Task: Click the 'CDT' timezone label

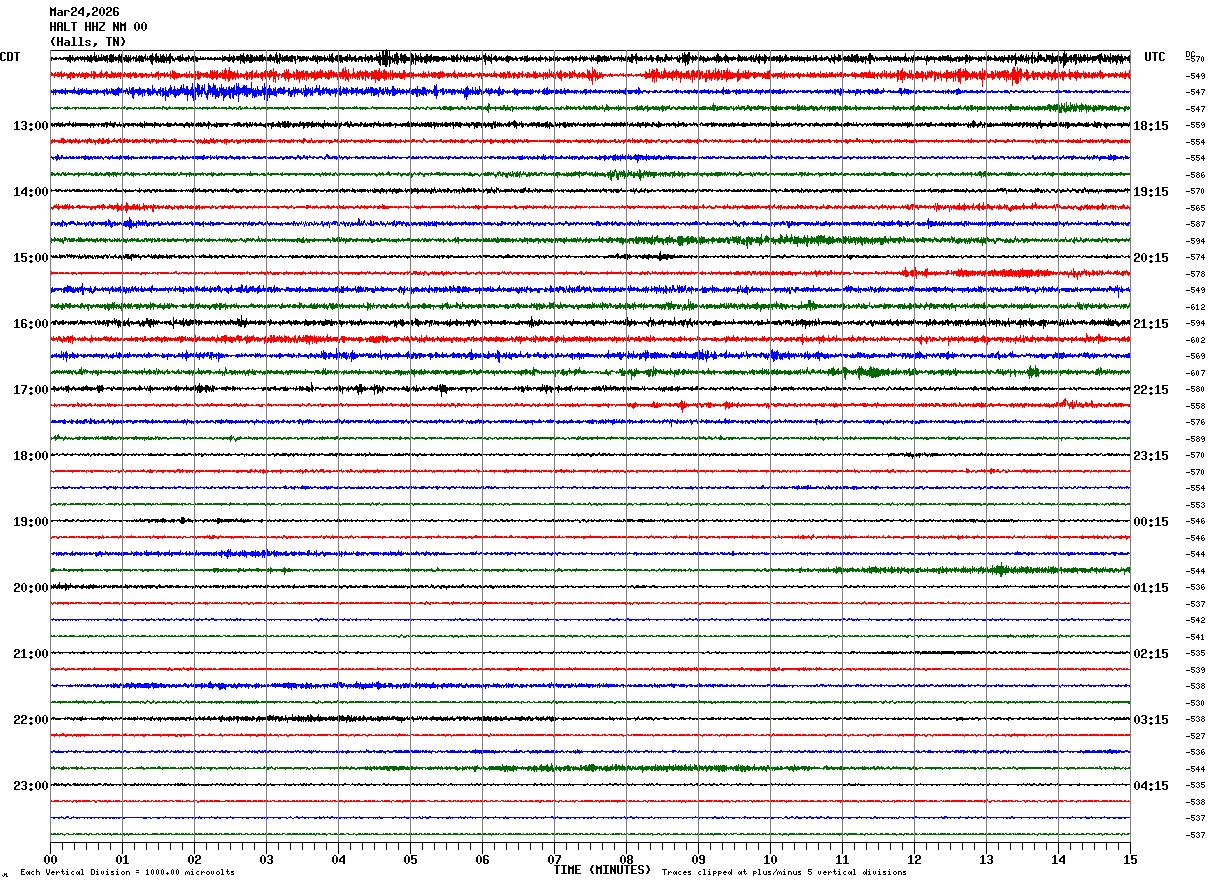Action: click(x=10, y=57)
